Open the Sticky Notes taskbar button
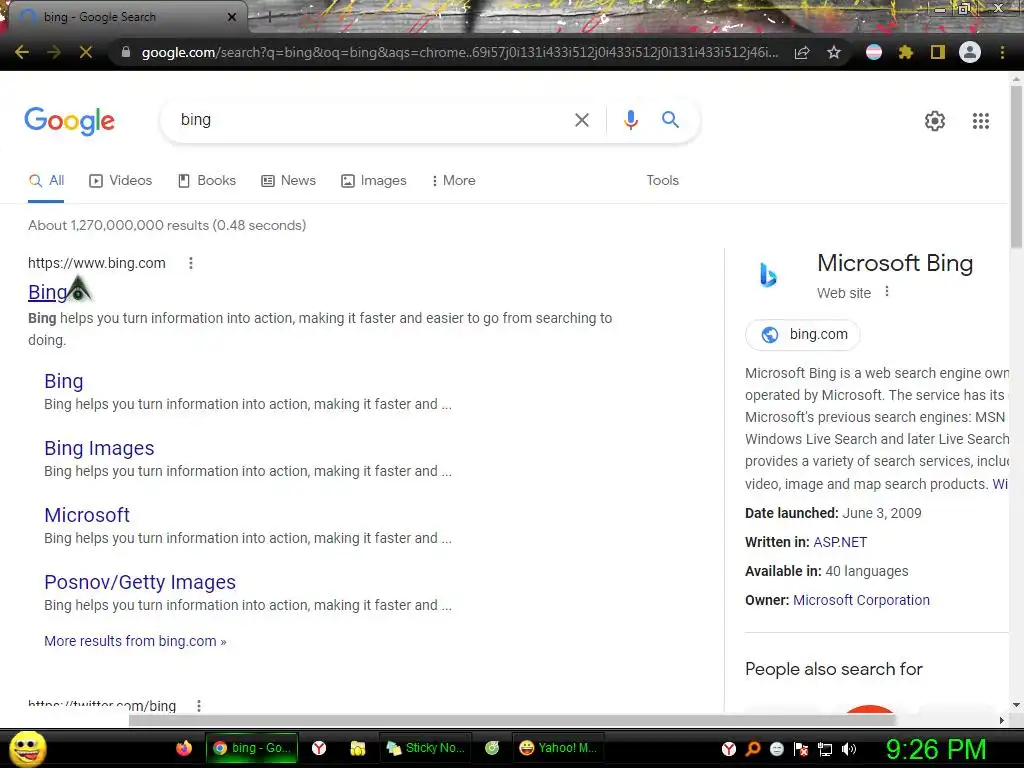The height and width of the screenshot is (768, 1024). pyautogui.click(x=426, y=748)
